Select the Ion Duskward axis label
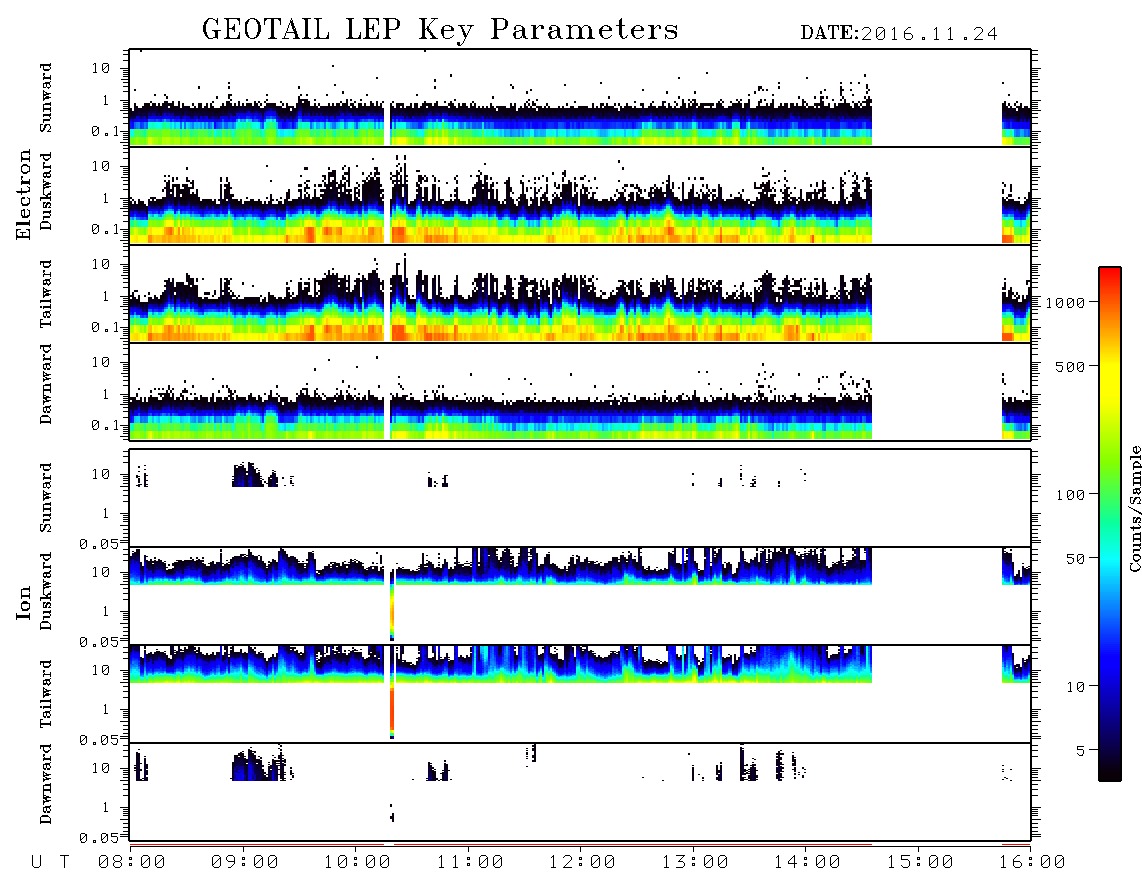This screenshot has height=880, width=1142. 46,591
